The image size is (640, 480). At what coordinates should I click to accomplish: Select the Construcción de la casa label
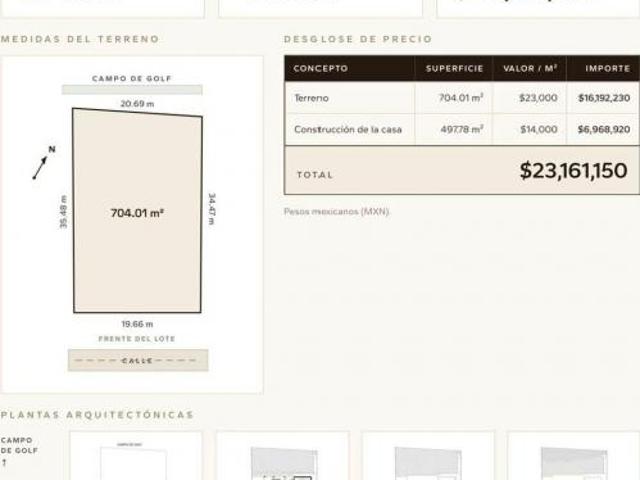click(348, 129)
